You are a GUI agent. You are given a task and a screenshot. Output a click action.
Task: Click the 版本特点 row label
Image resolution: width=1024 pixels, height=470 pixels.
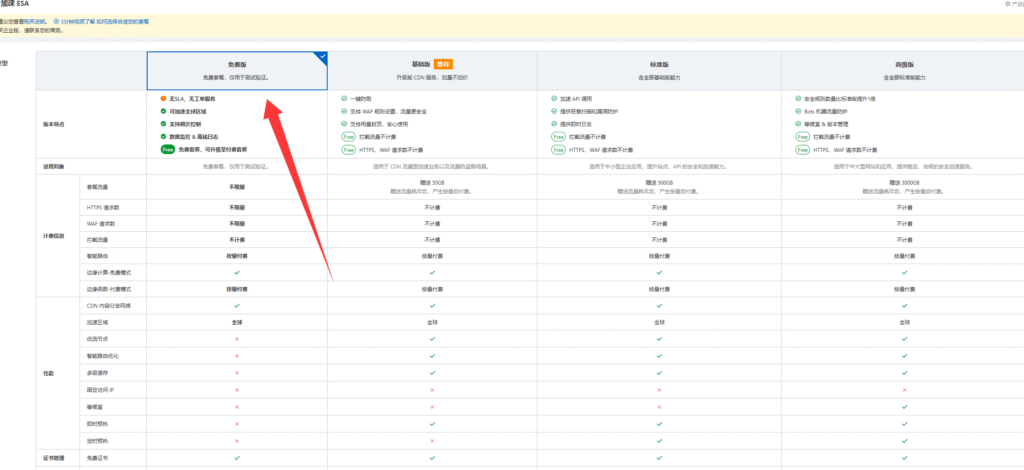pos(55,124)
